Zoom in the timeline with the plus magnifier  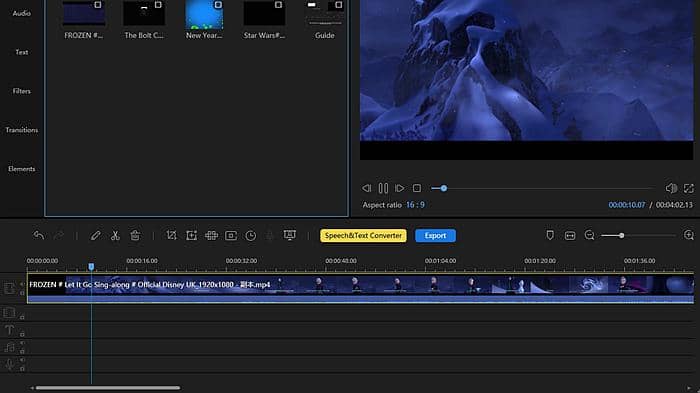[x=689, y=235]
